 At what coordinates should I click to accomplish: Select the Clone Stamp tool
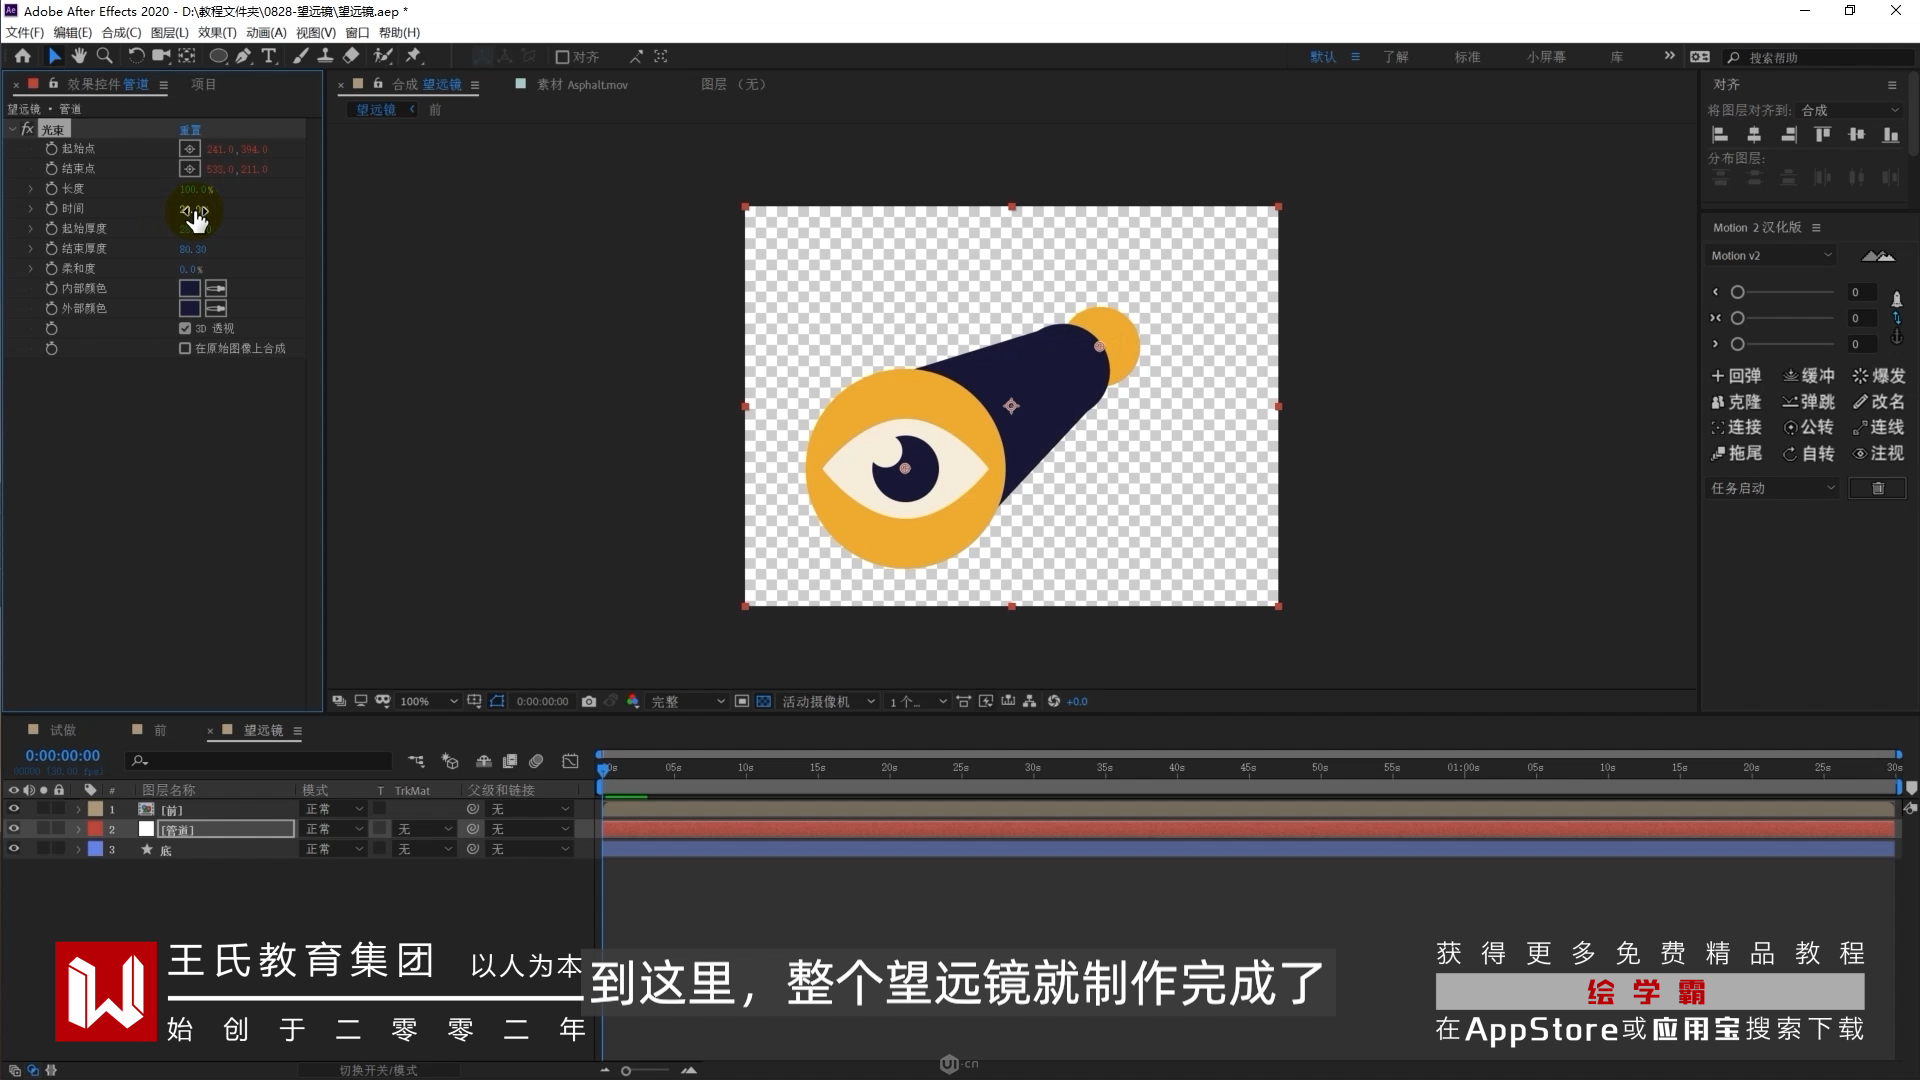325,56
